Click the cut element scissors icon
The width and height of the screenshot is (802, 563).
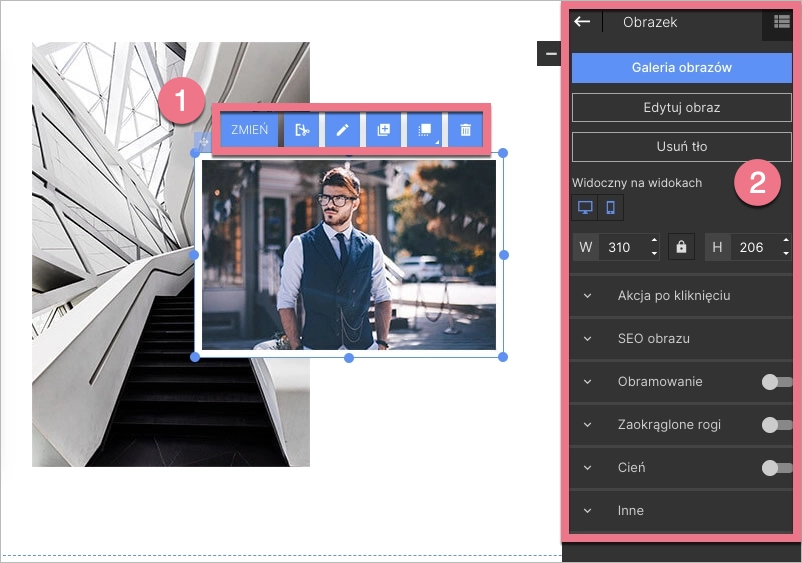click(302, 130)
